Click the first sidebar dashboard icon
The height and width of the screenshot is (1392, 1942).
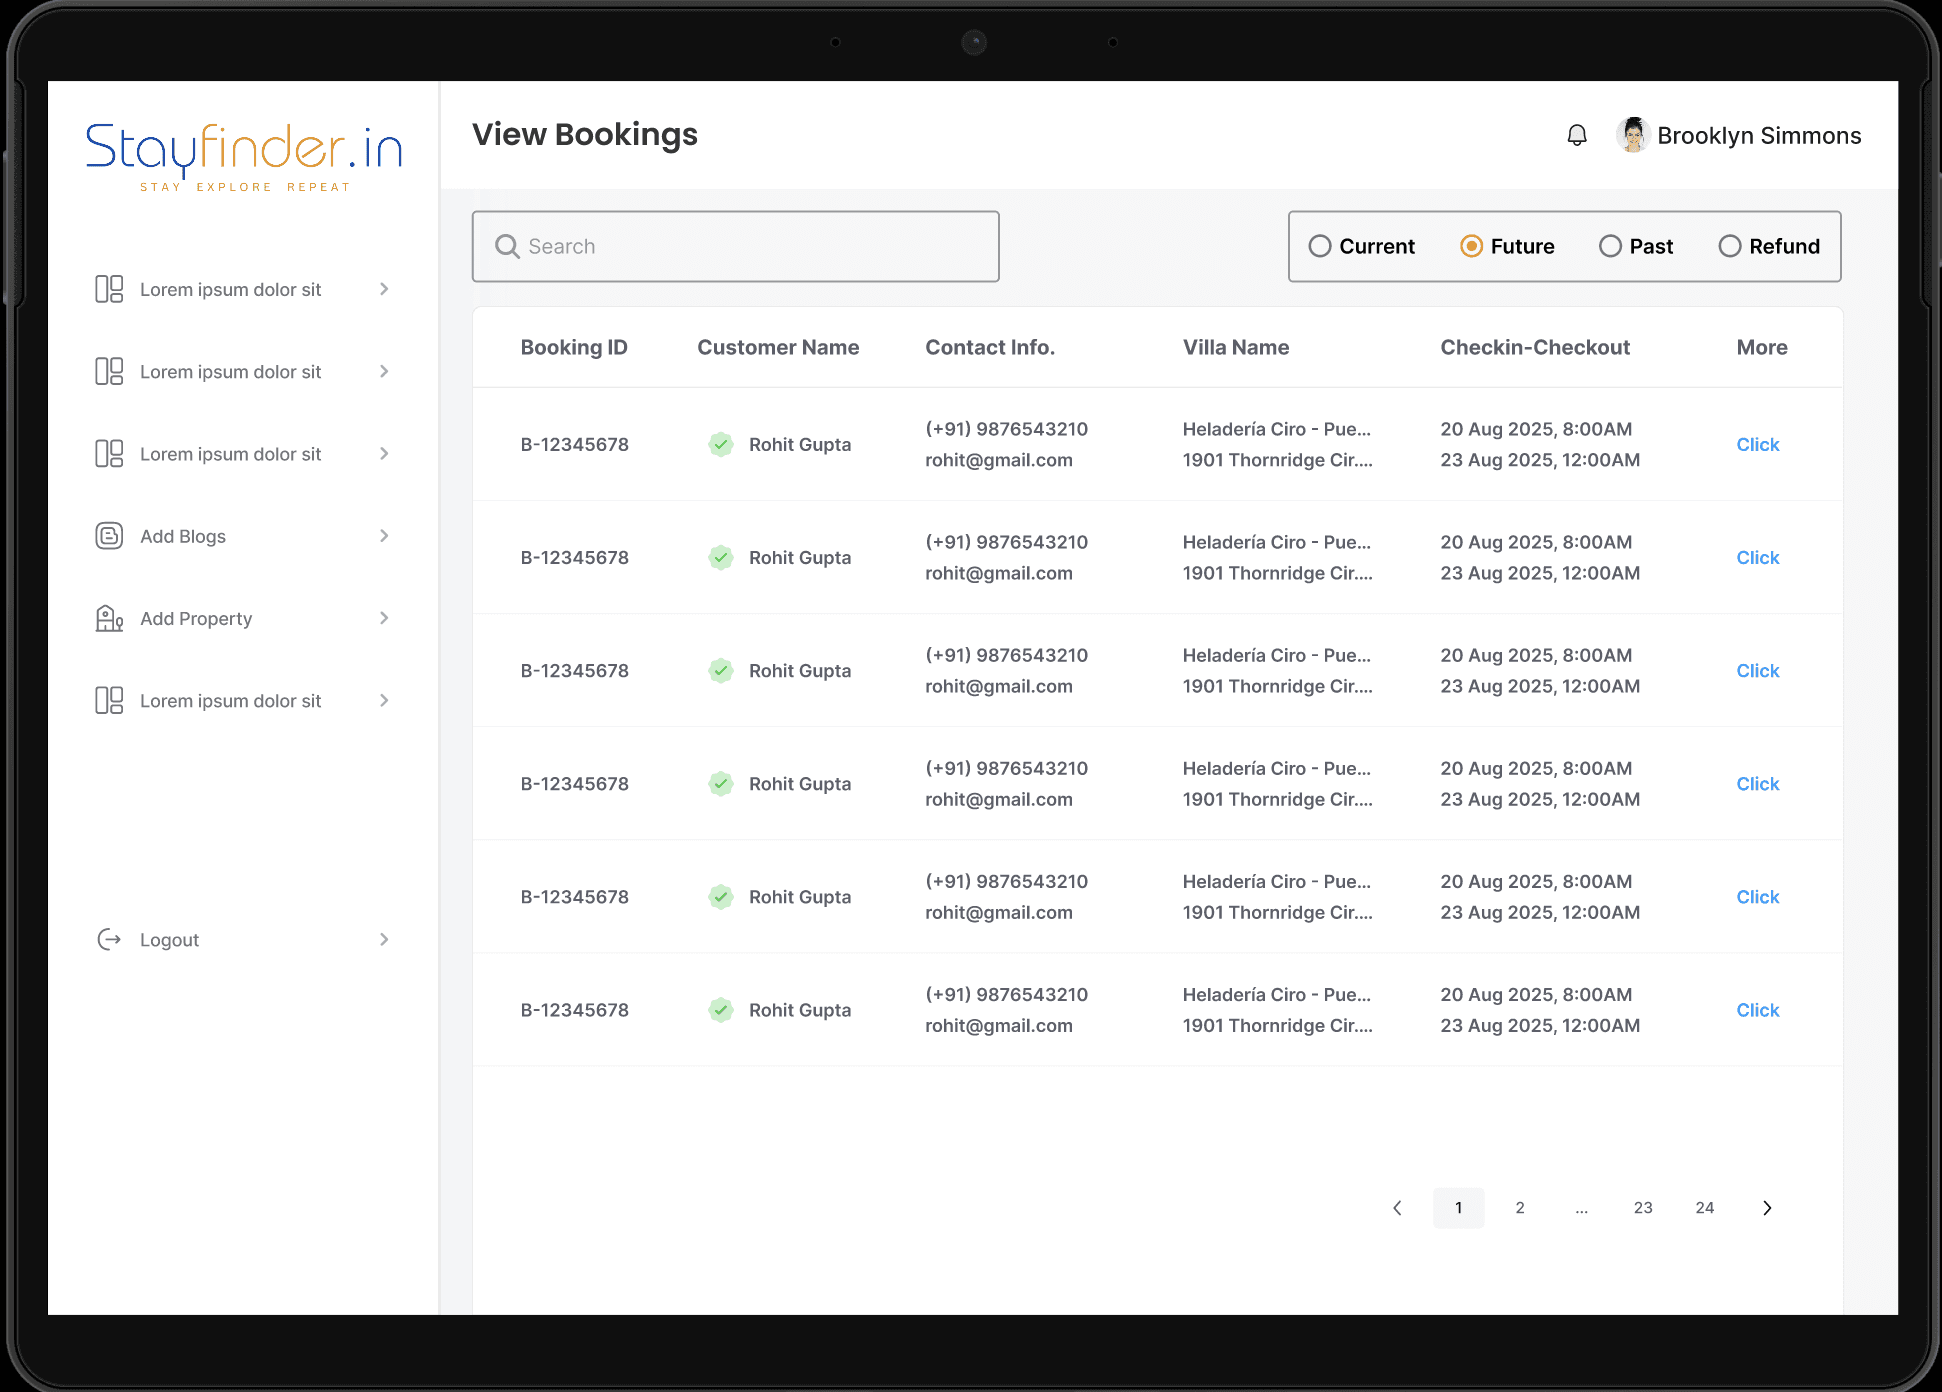pos(108,289)
